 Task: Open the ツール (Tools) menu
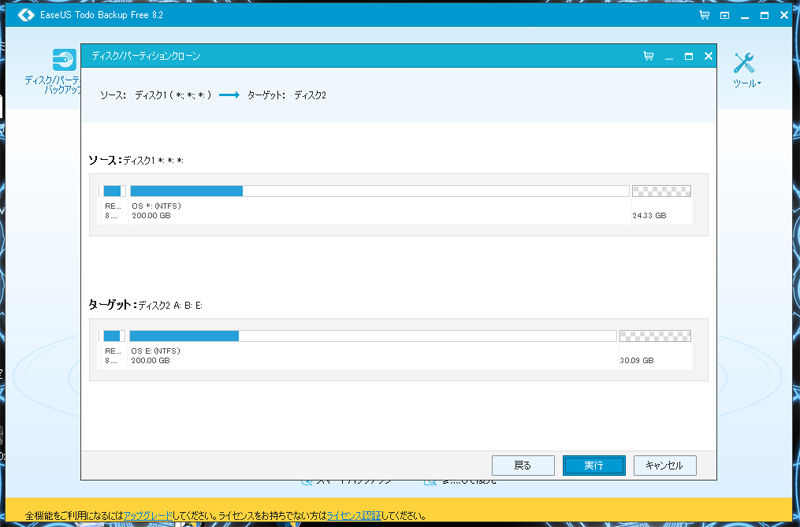[x=747, y=83]
